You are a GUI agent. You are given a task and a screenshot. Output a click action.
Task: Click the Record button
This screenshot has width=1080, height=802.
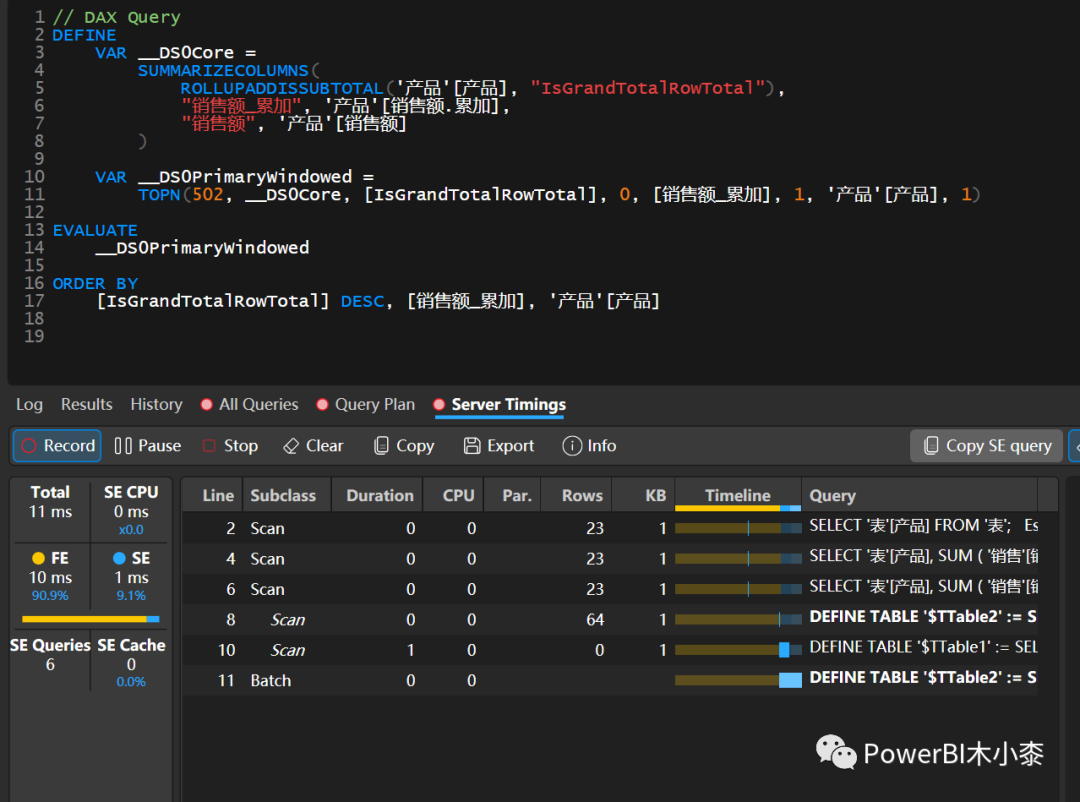[x=57, y=446]
